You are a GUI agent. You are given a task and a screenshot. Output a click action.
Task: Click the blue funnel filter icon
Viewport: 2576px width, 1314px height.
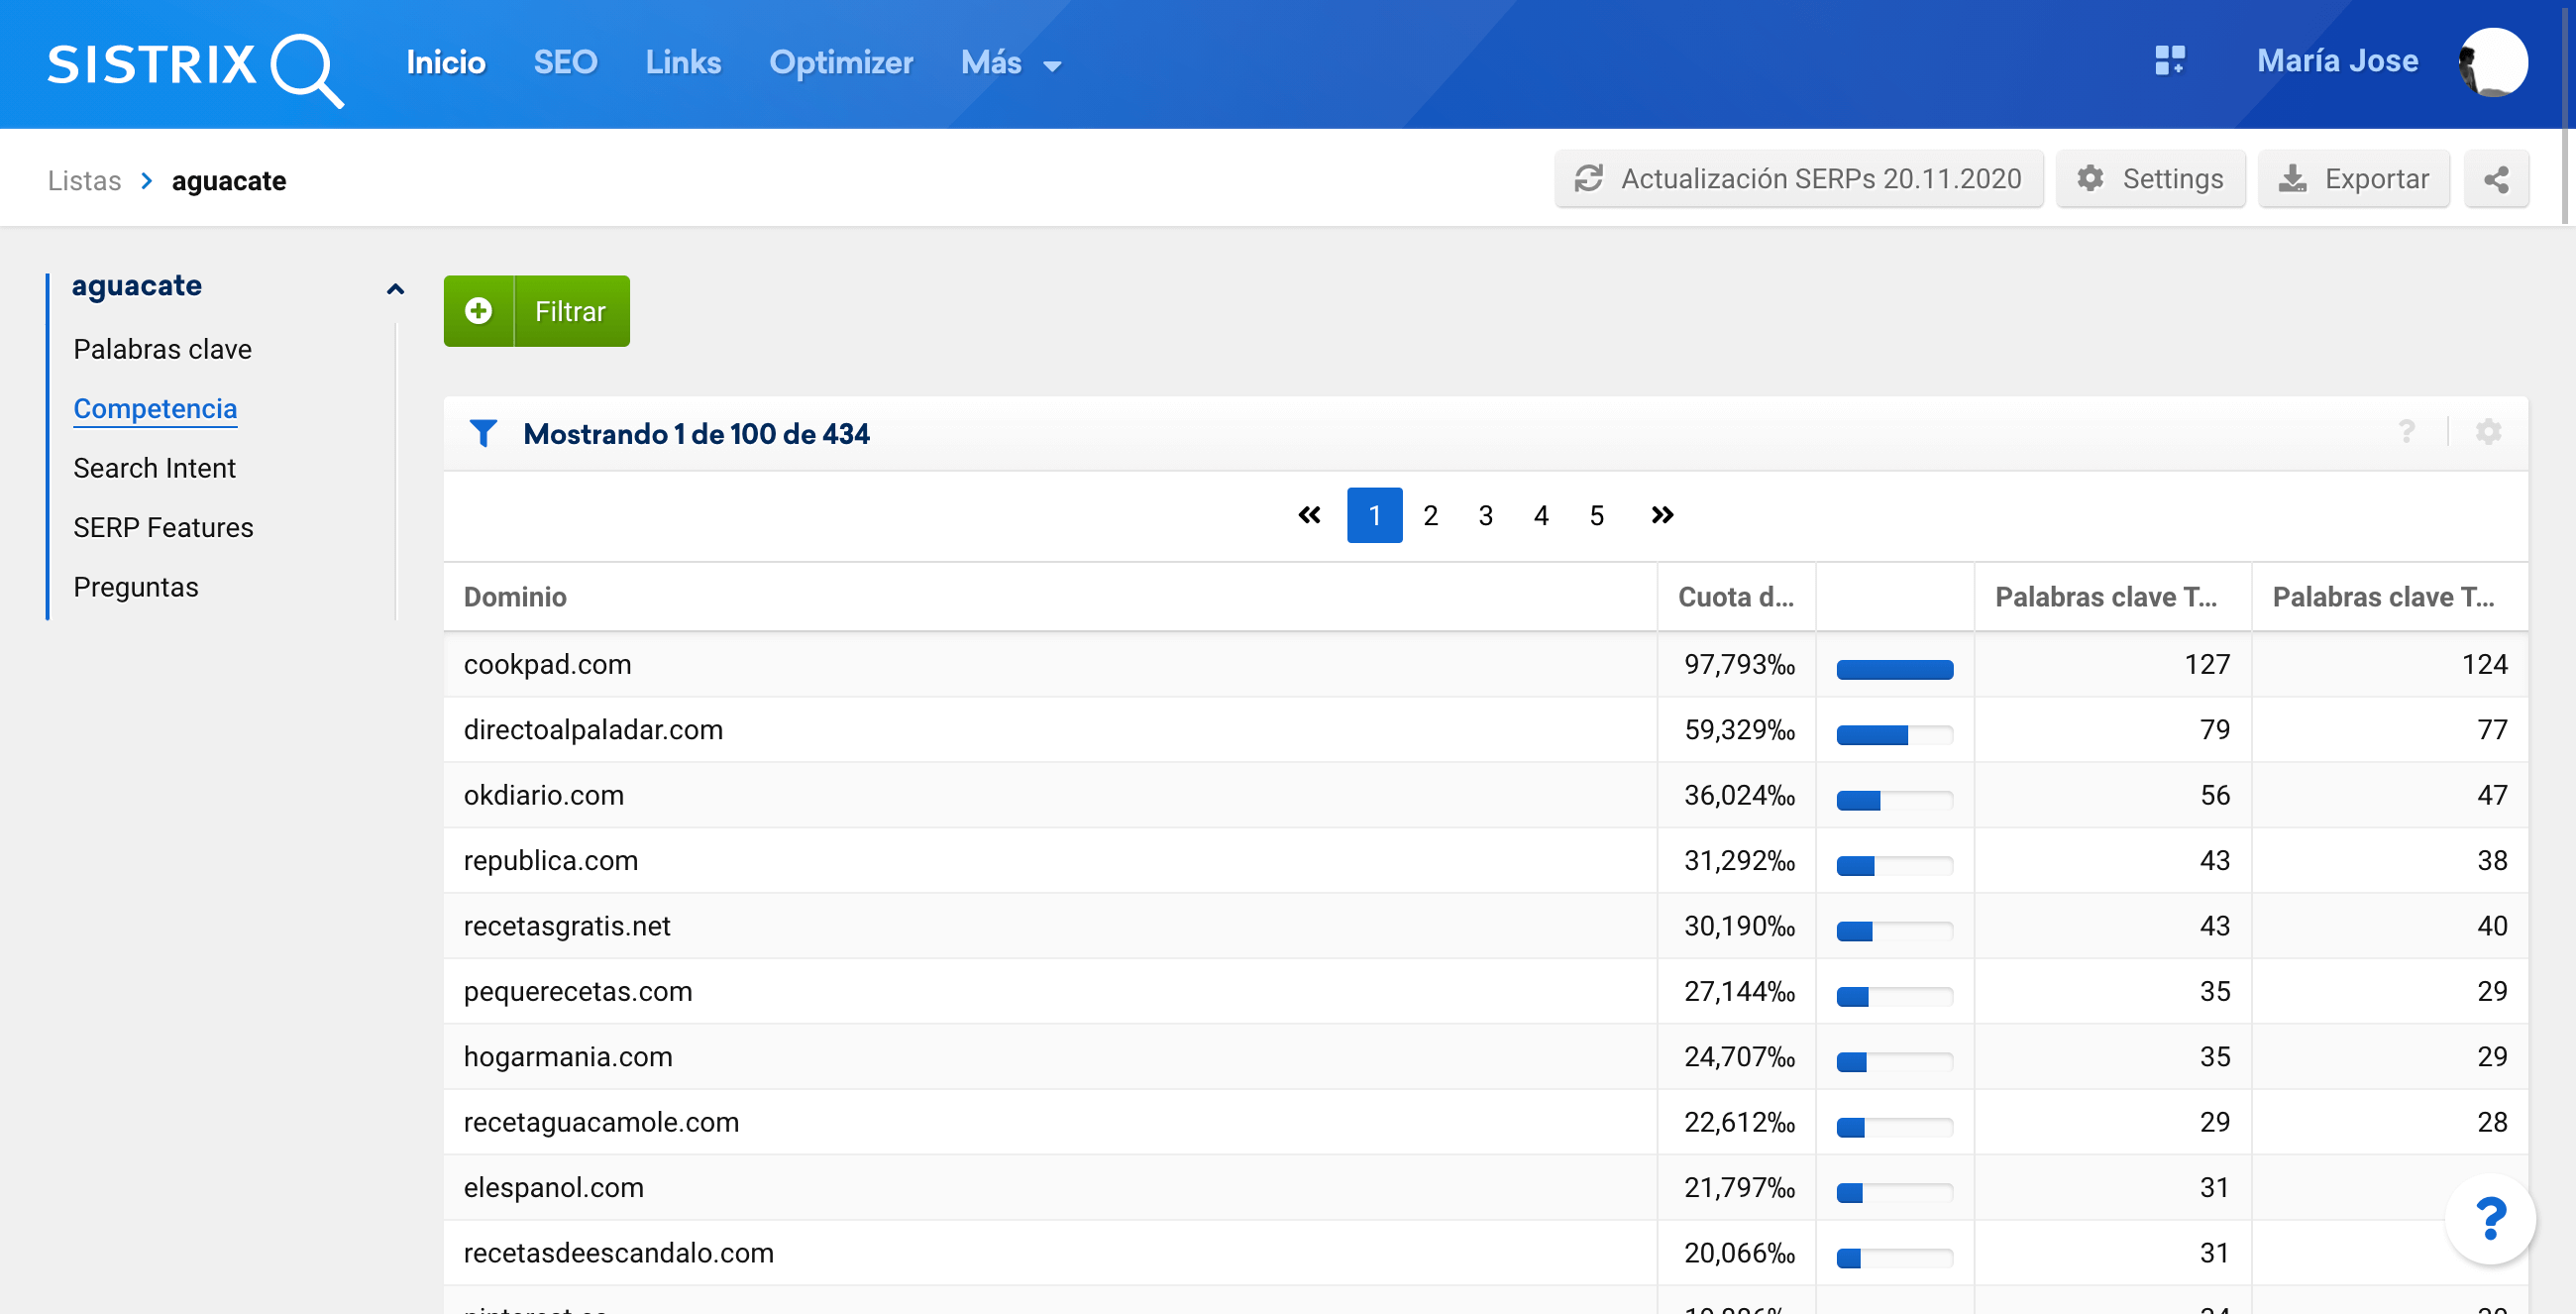[483, 433]
